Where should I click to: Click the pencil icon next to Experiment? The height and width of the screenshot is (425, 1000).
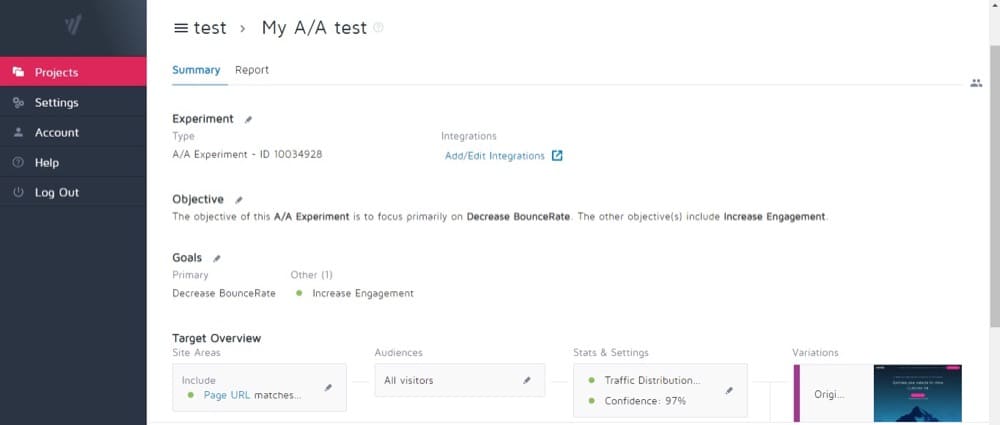[x=249, y=119]
